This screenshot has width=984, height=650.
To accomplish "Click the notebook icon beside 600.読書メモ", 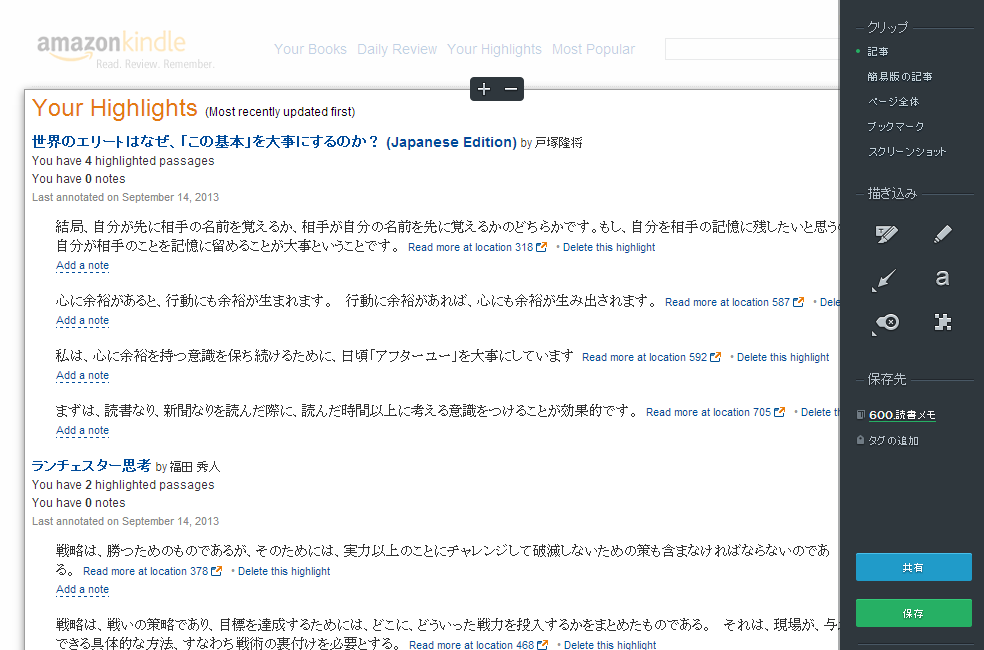I will (861, 415).
